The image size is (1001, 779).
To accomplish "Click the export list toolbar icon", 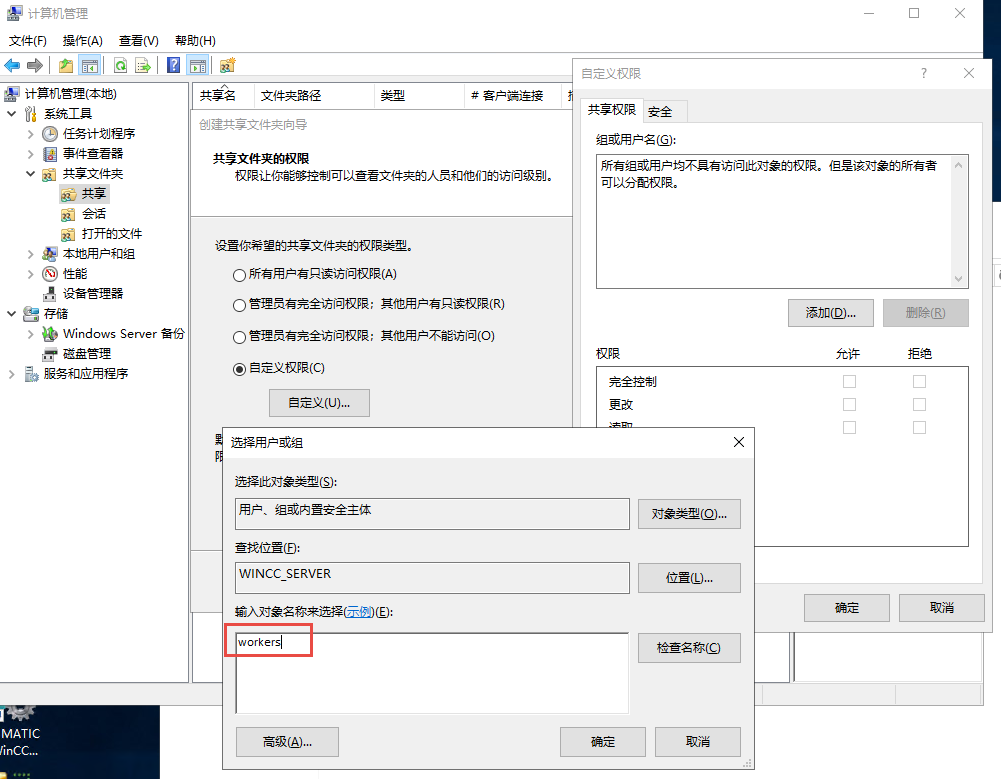I will pos(143,65).
